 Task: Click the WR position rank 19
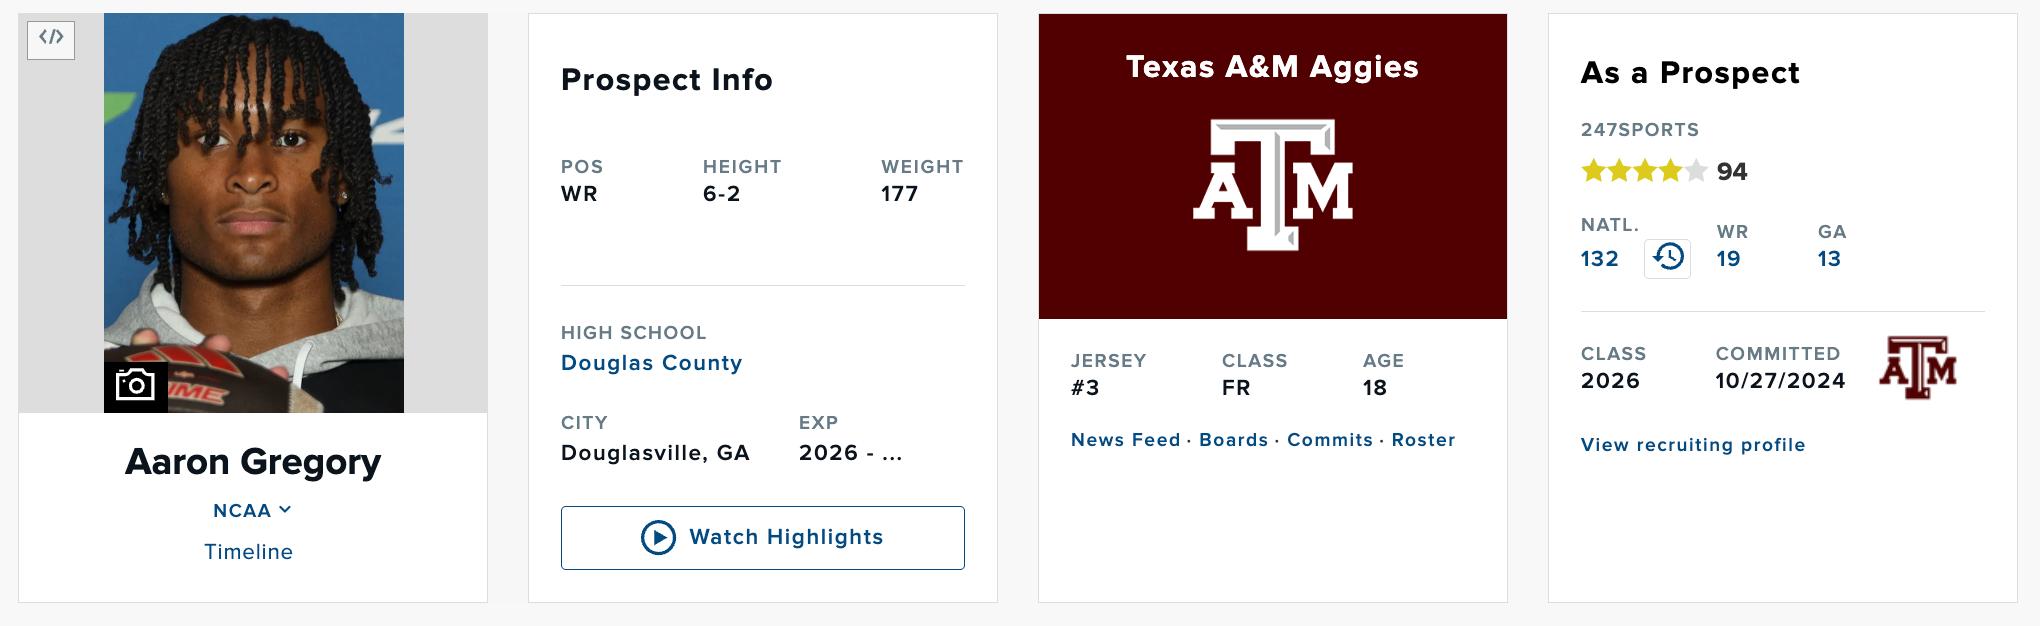point(1728,259)
